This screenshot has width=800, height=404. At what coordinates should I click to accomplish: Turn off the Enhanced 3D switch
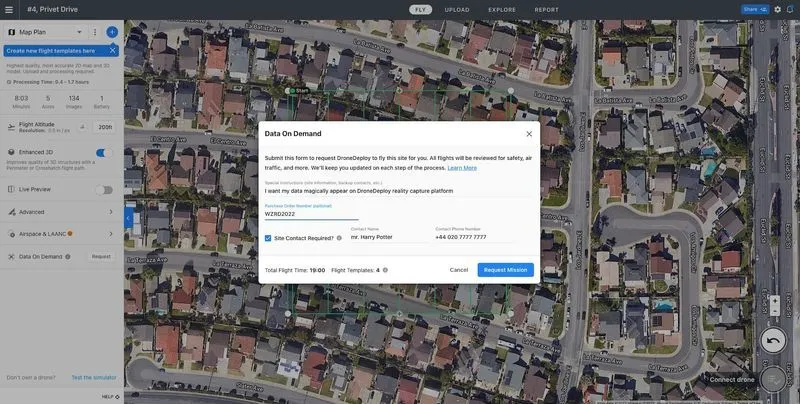[104, 153]
